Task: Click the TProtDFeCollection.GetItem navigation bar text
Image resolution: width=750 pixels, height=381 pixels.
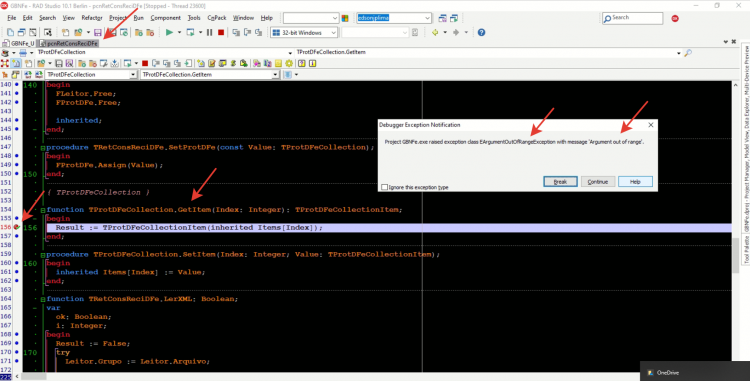Action: tap(331, 52)
